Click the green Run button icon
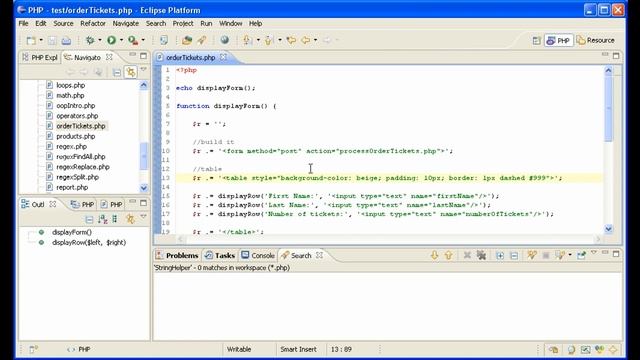Viewport: 640px width, 360px height. (x=111, y=40)
